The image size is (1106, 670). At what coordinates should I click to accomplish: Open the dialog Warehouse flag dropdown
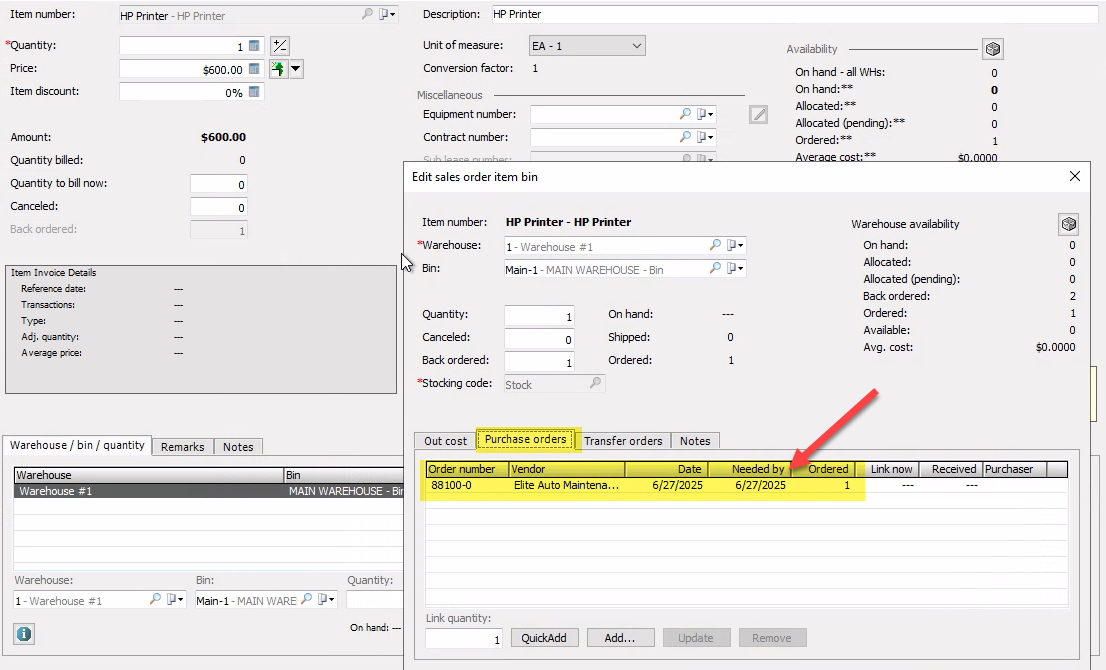736,245
